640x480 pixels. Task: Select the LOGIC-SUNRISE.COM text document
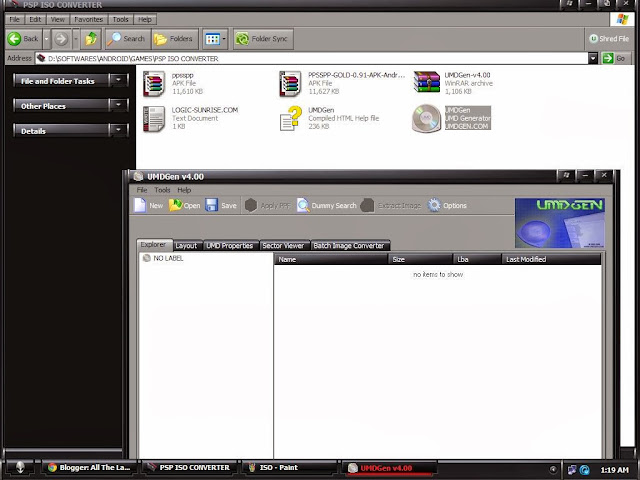(154, 119)
